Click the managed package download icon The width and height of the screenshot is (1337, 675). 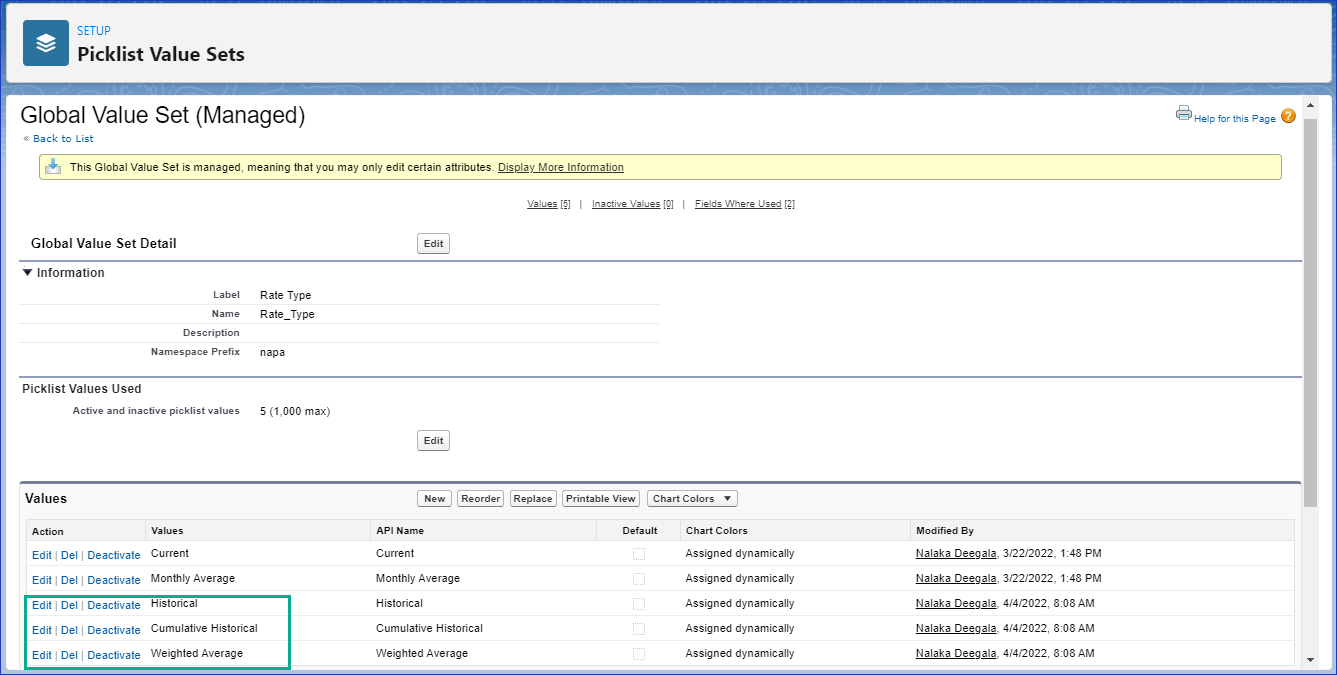click(54, 167)
